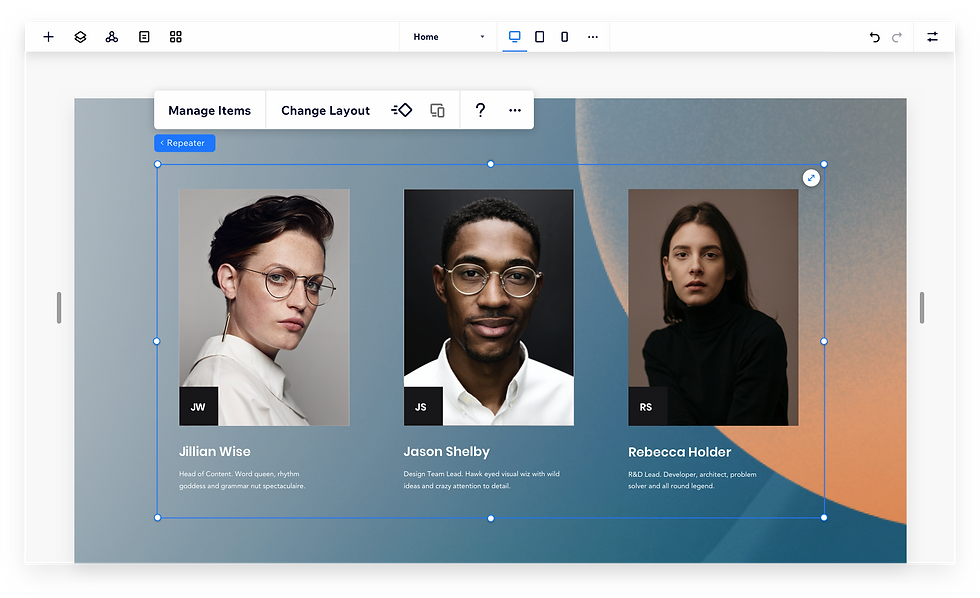Click the Repeater breadcrumb label

(x=184, y=143)
